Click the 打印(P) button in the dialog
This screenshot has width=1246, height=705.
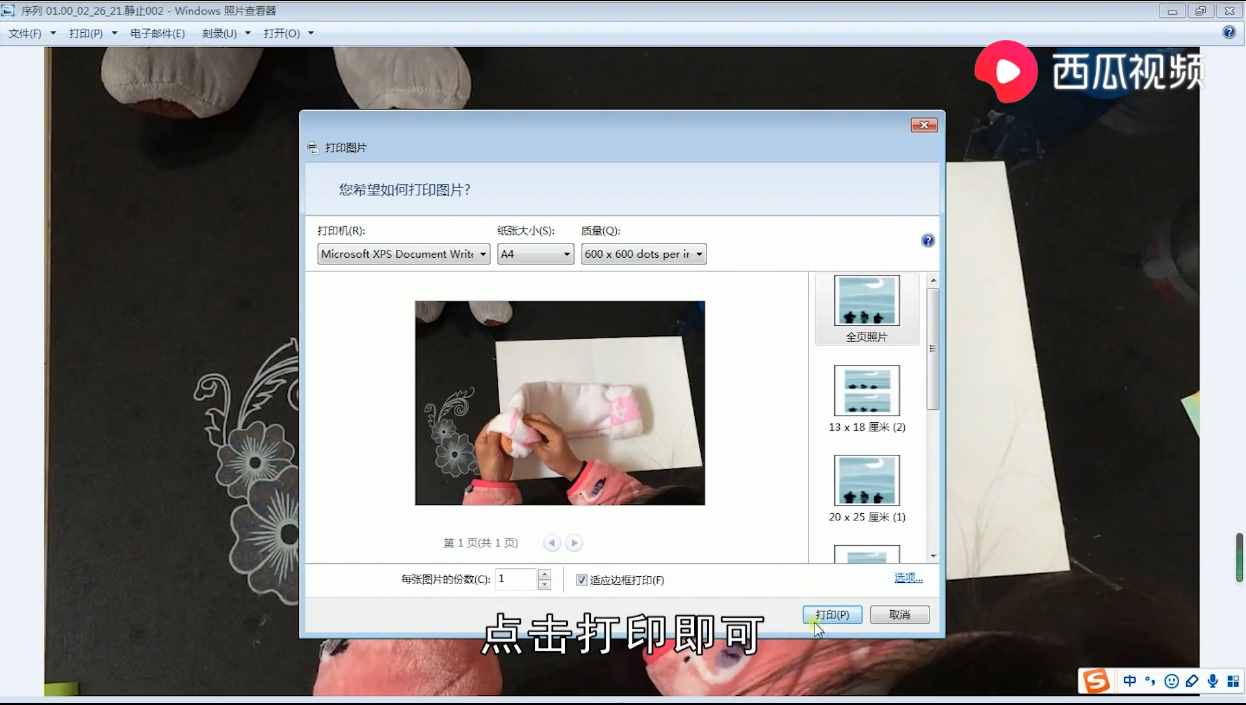click(x=832, y=615)
